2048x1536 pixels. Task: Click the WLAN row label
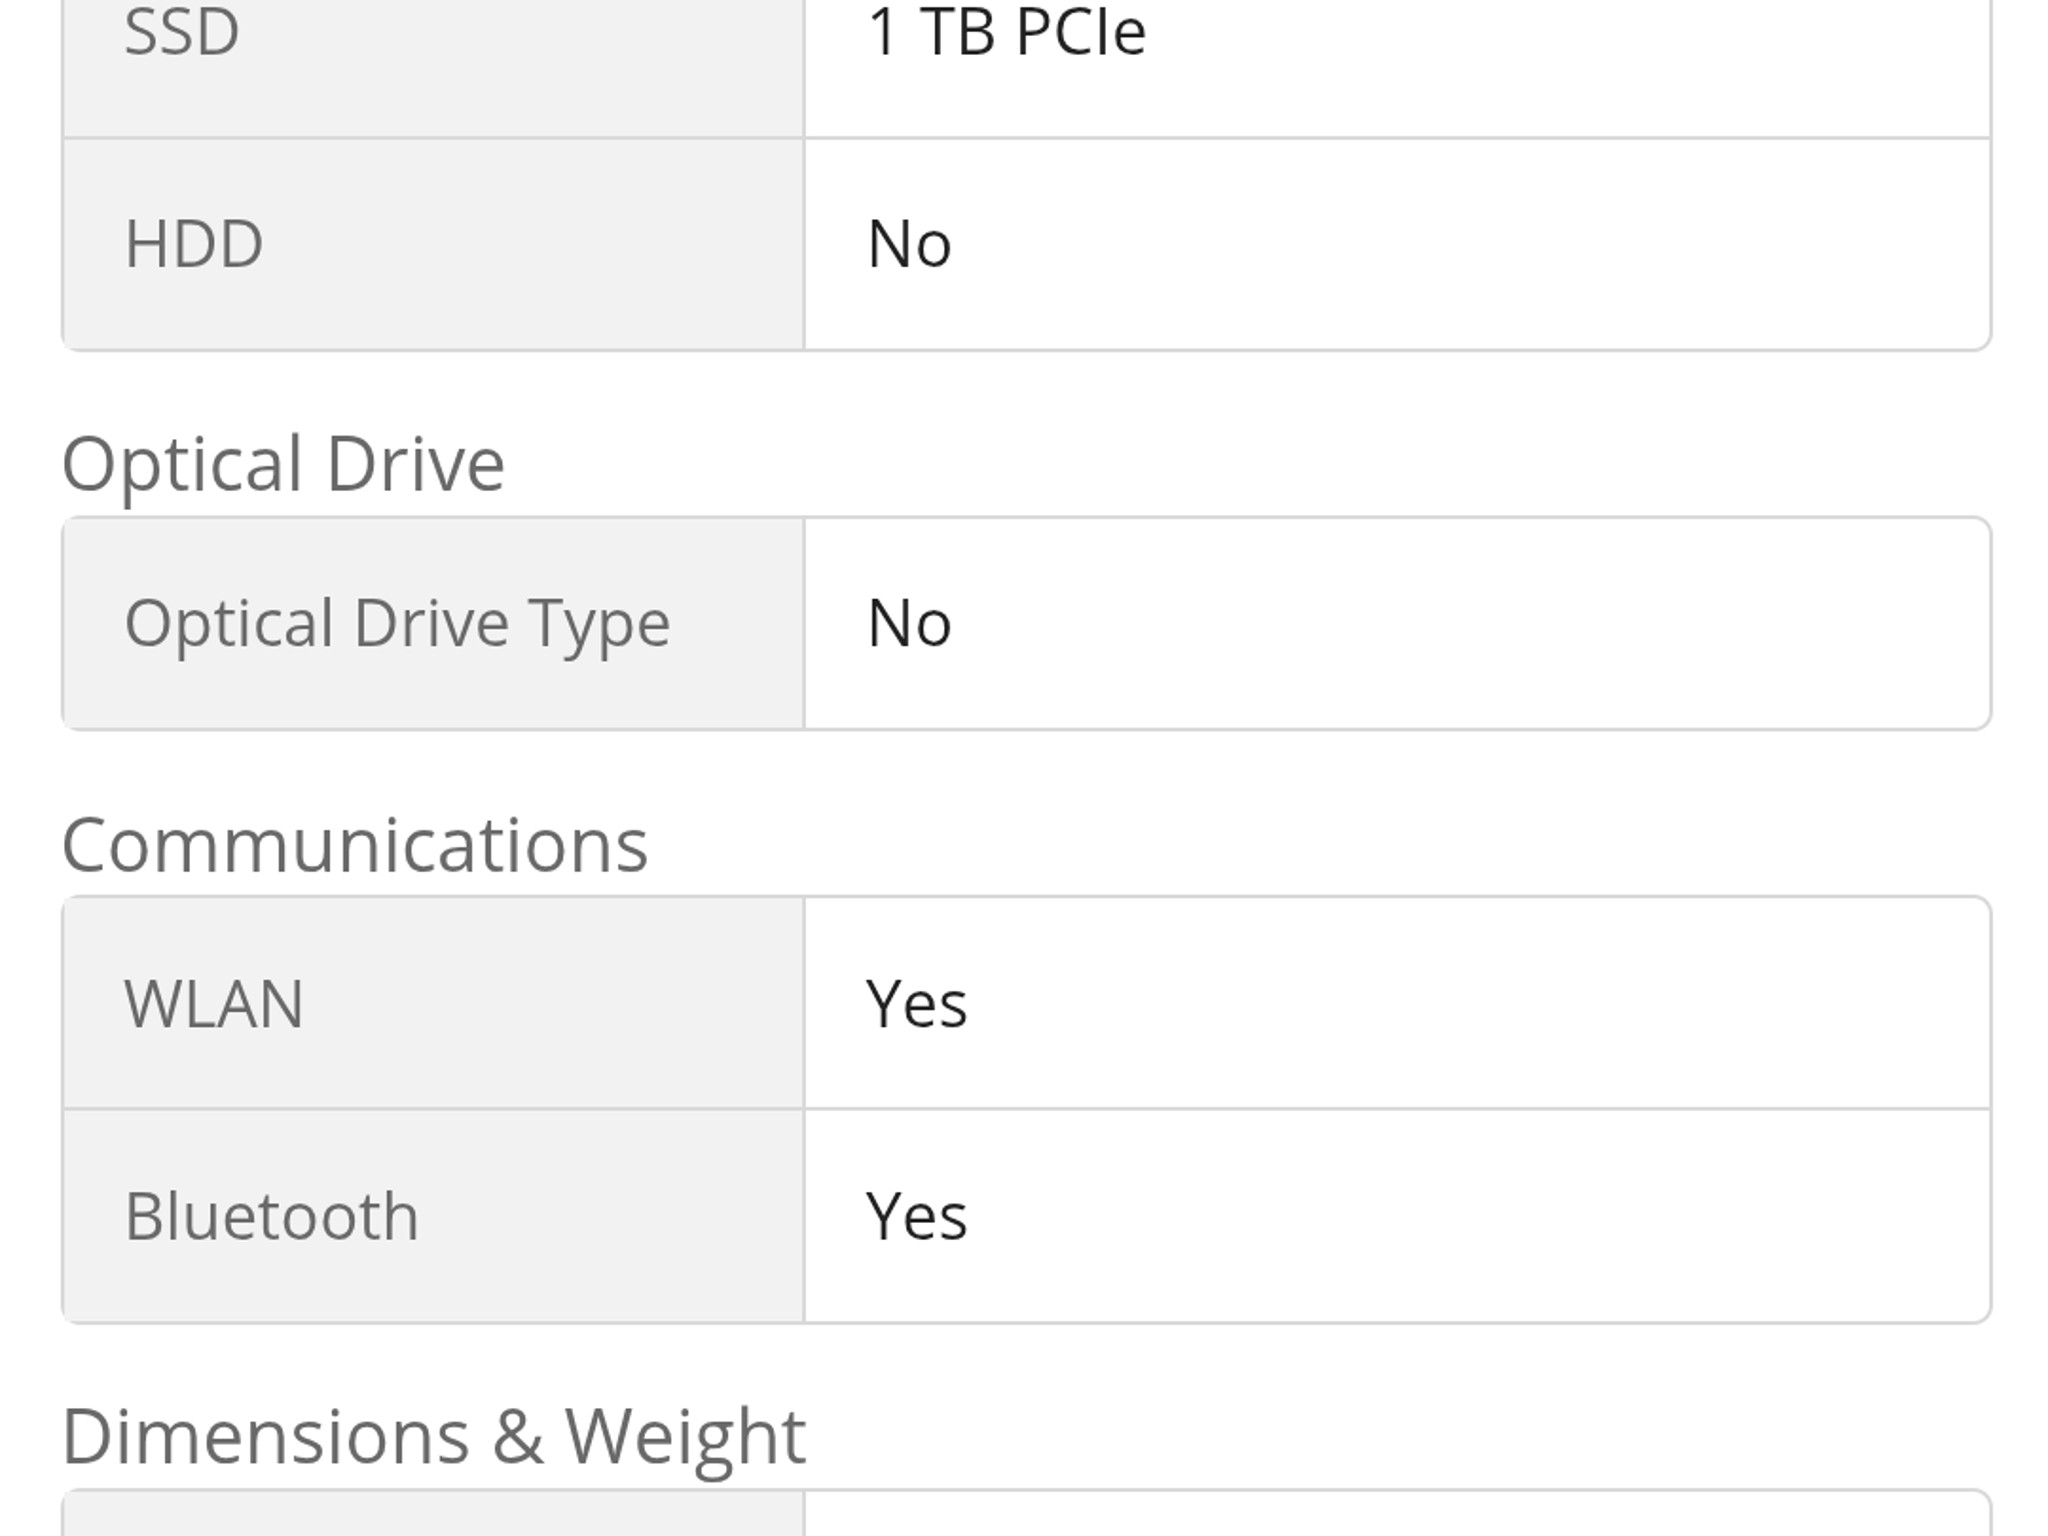click(x=213, y=1004)
